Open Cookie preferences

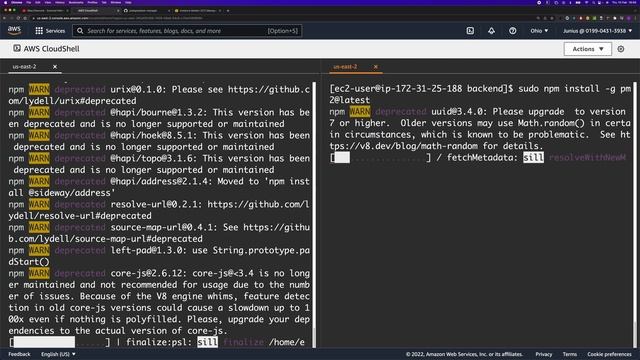pos(609,354)
